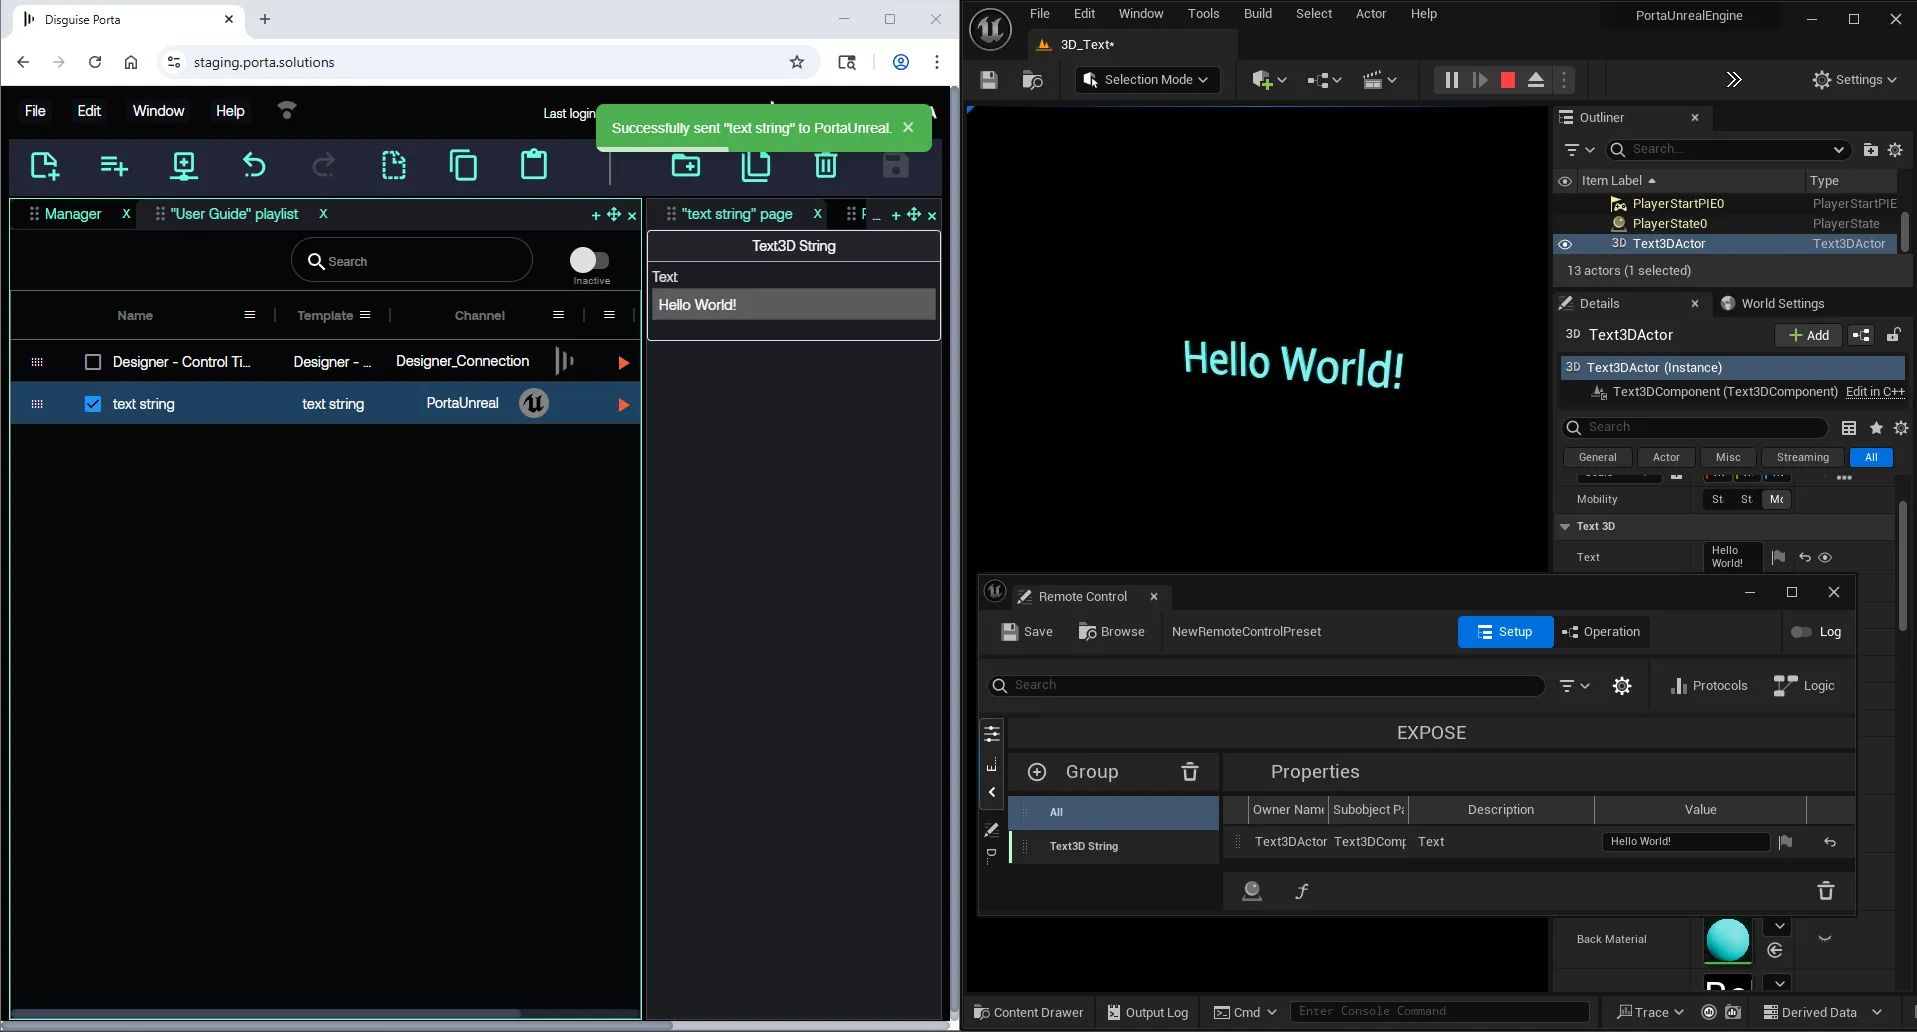Toggle the Inactive switch in Manager
1917x1032 pixels.
tap(589, 260)
